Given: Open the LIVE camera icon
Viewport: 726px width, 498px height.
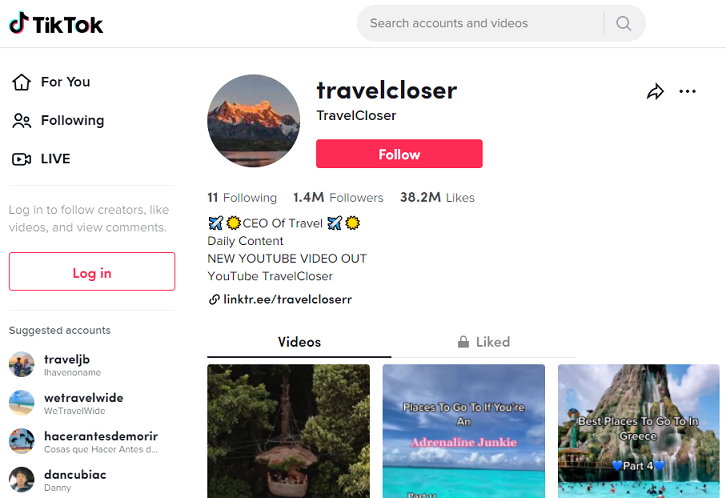Looking at the screenshot, I should [21, 159].
